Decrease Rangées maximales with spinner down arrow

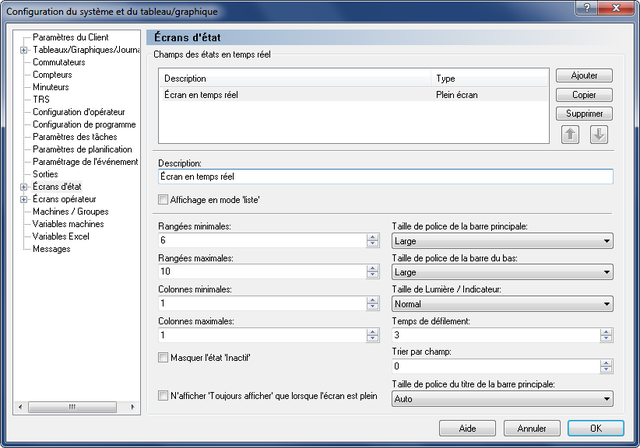[x=372, y=275]
